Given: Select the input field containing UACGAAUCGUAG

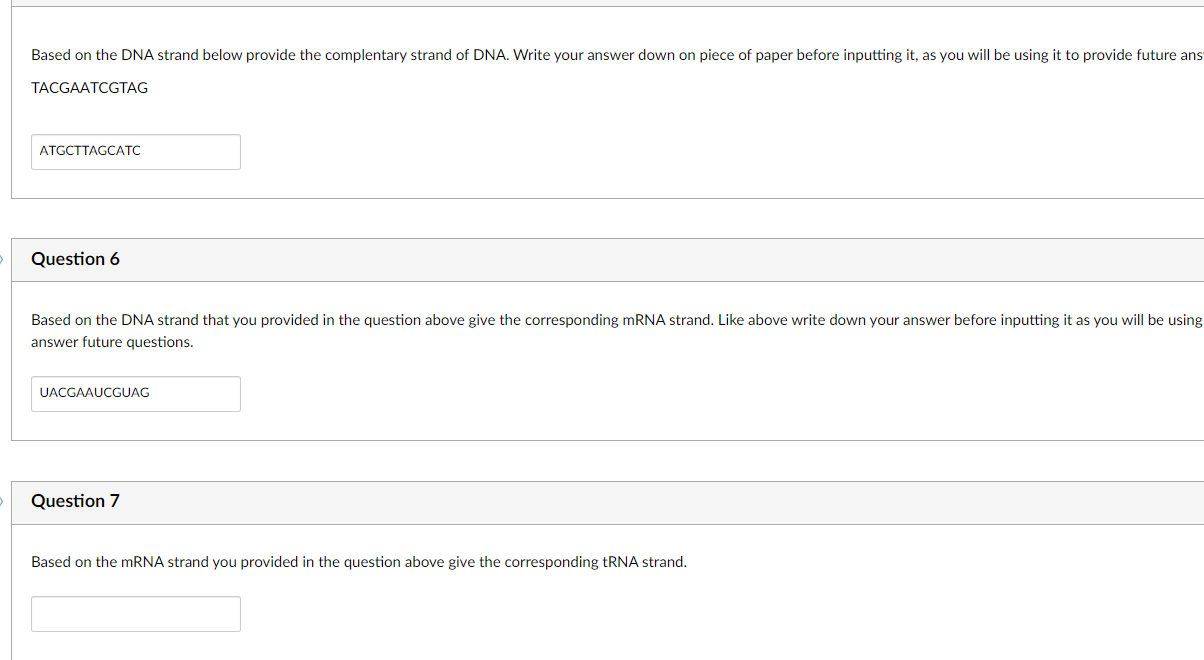Looking at the screenshot, I should 135,393.
